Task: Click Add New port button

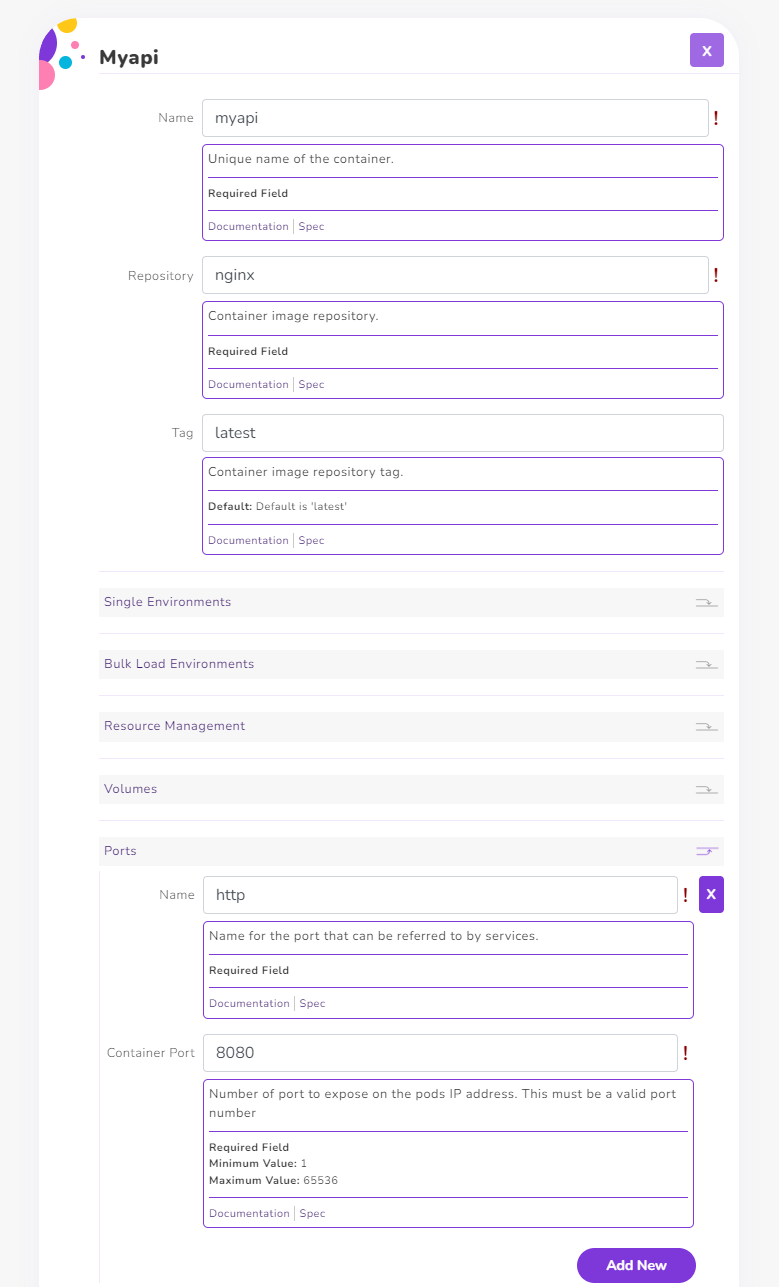Action: point(636,1265)
